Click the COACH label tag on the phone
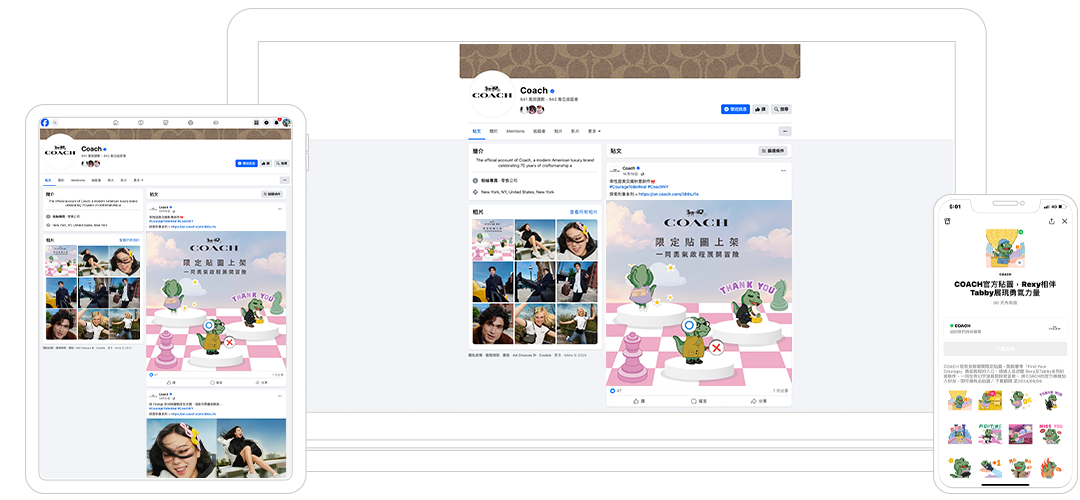Viewport: 1080px width, 500px height. [x=1006, y=274]
